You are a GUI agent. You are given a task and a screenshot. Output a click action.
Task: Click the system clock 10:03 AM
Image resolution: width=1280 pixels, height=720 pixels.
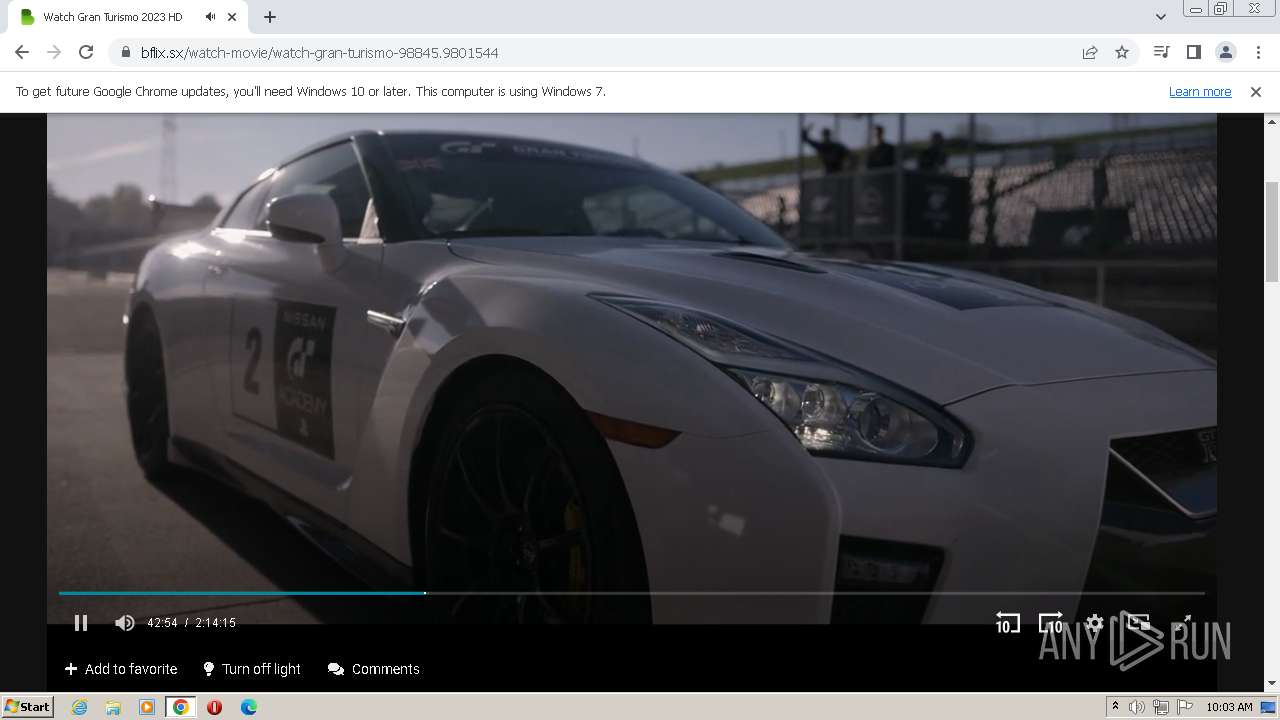[1229, 707]
